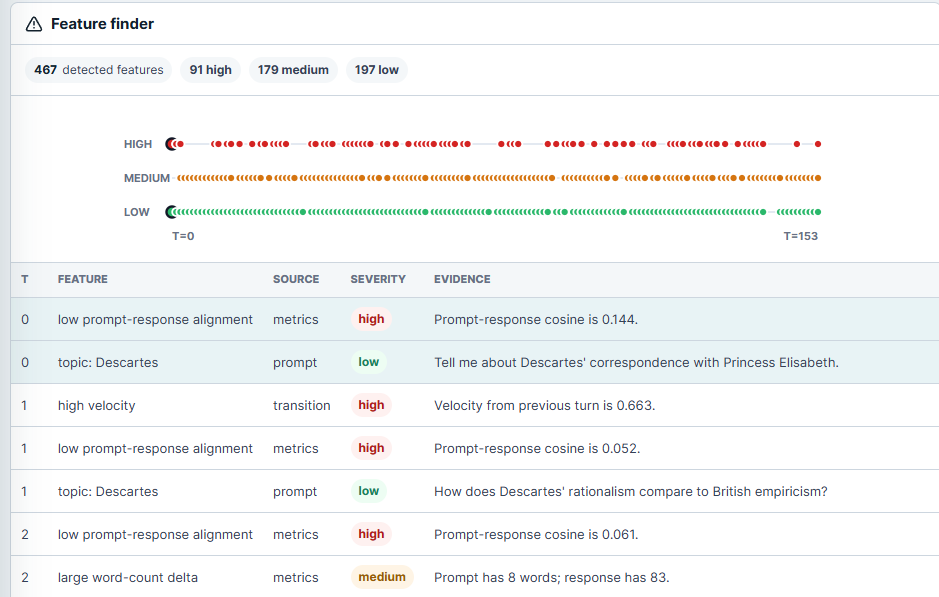Filter by the 197 low chip
Screen dimensions: 939x597
[x=377, y=70]
